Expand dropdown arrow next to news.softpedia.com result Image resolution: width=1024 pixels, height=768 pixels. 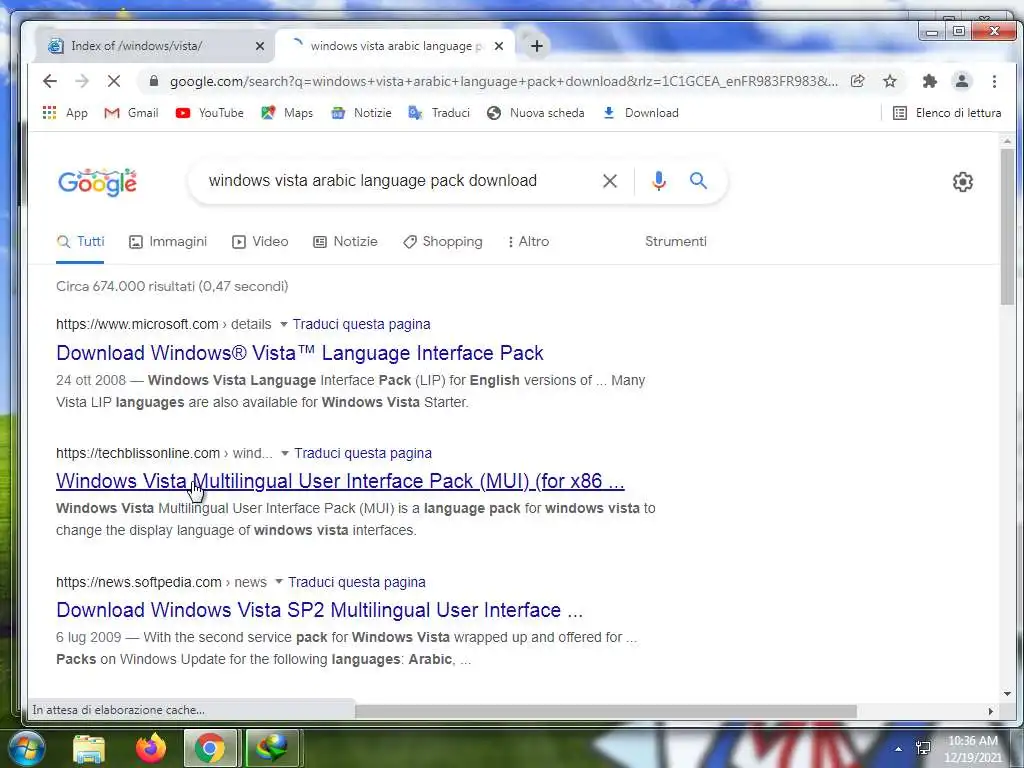pos(278,582)
